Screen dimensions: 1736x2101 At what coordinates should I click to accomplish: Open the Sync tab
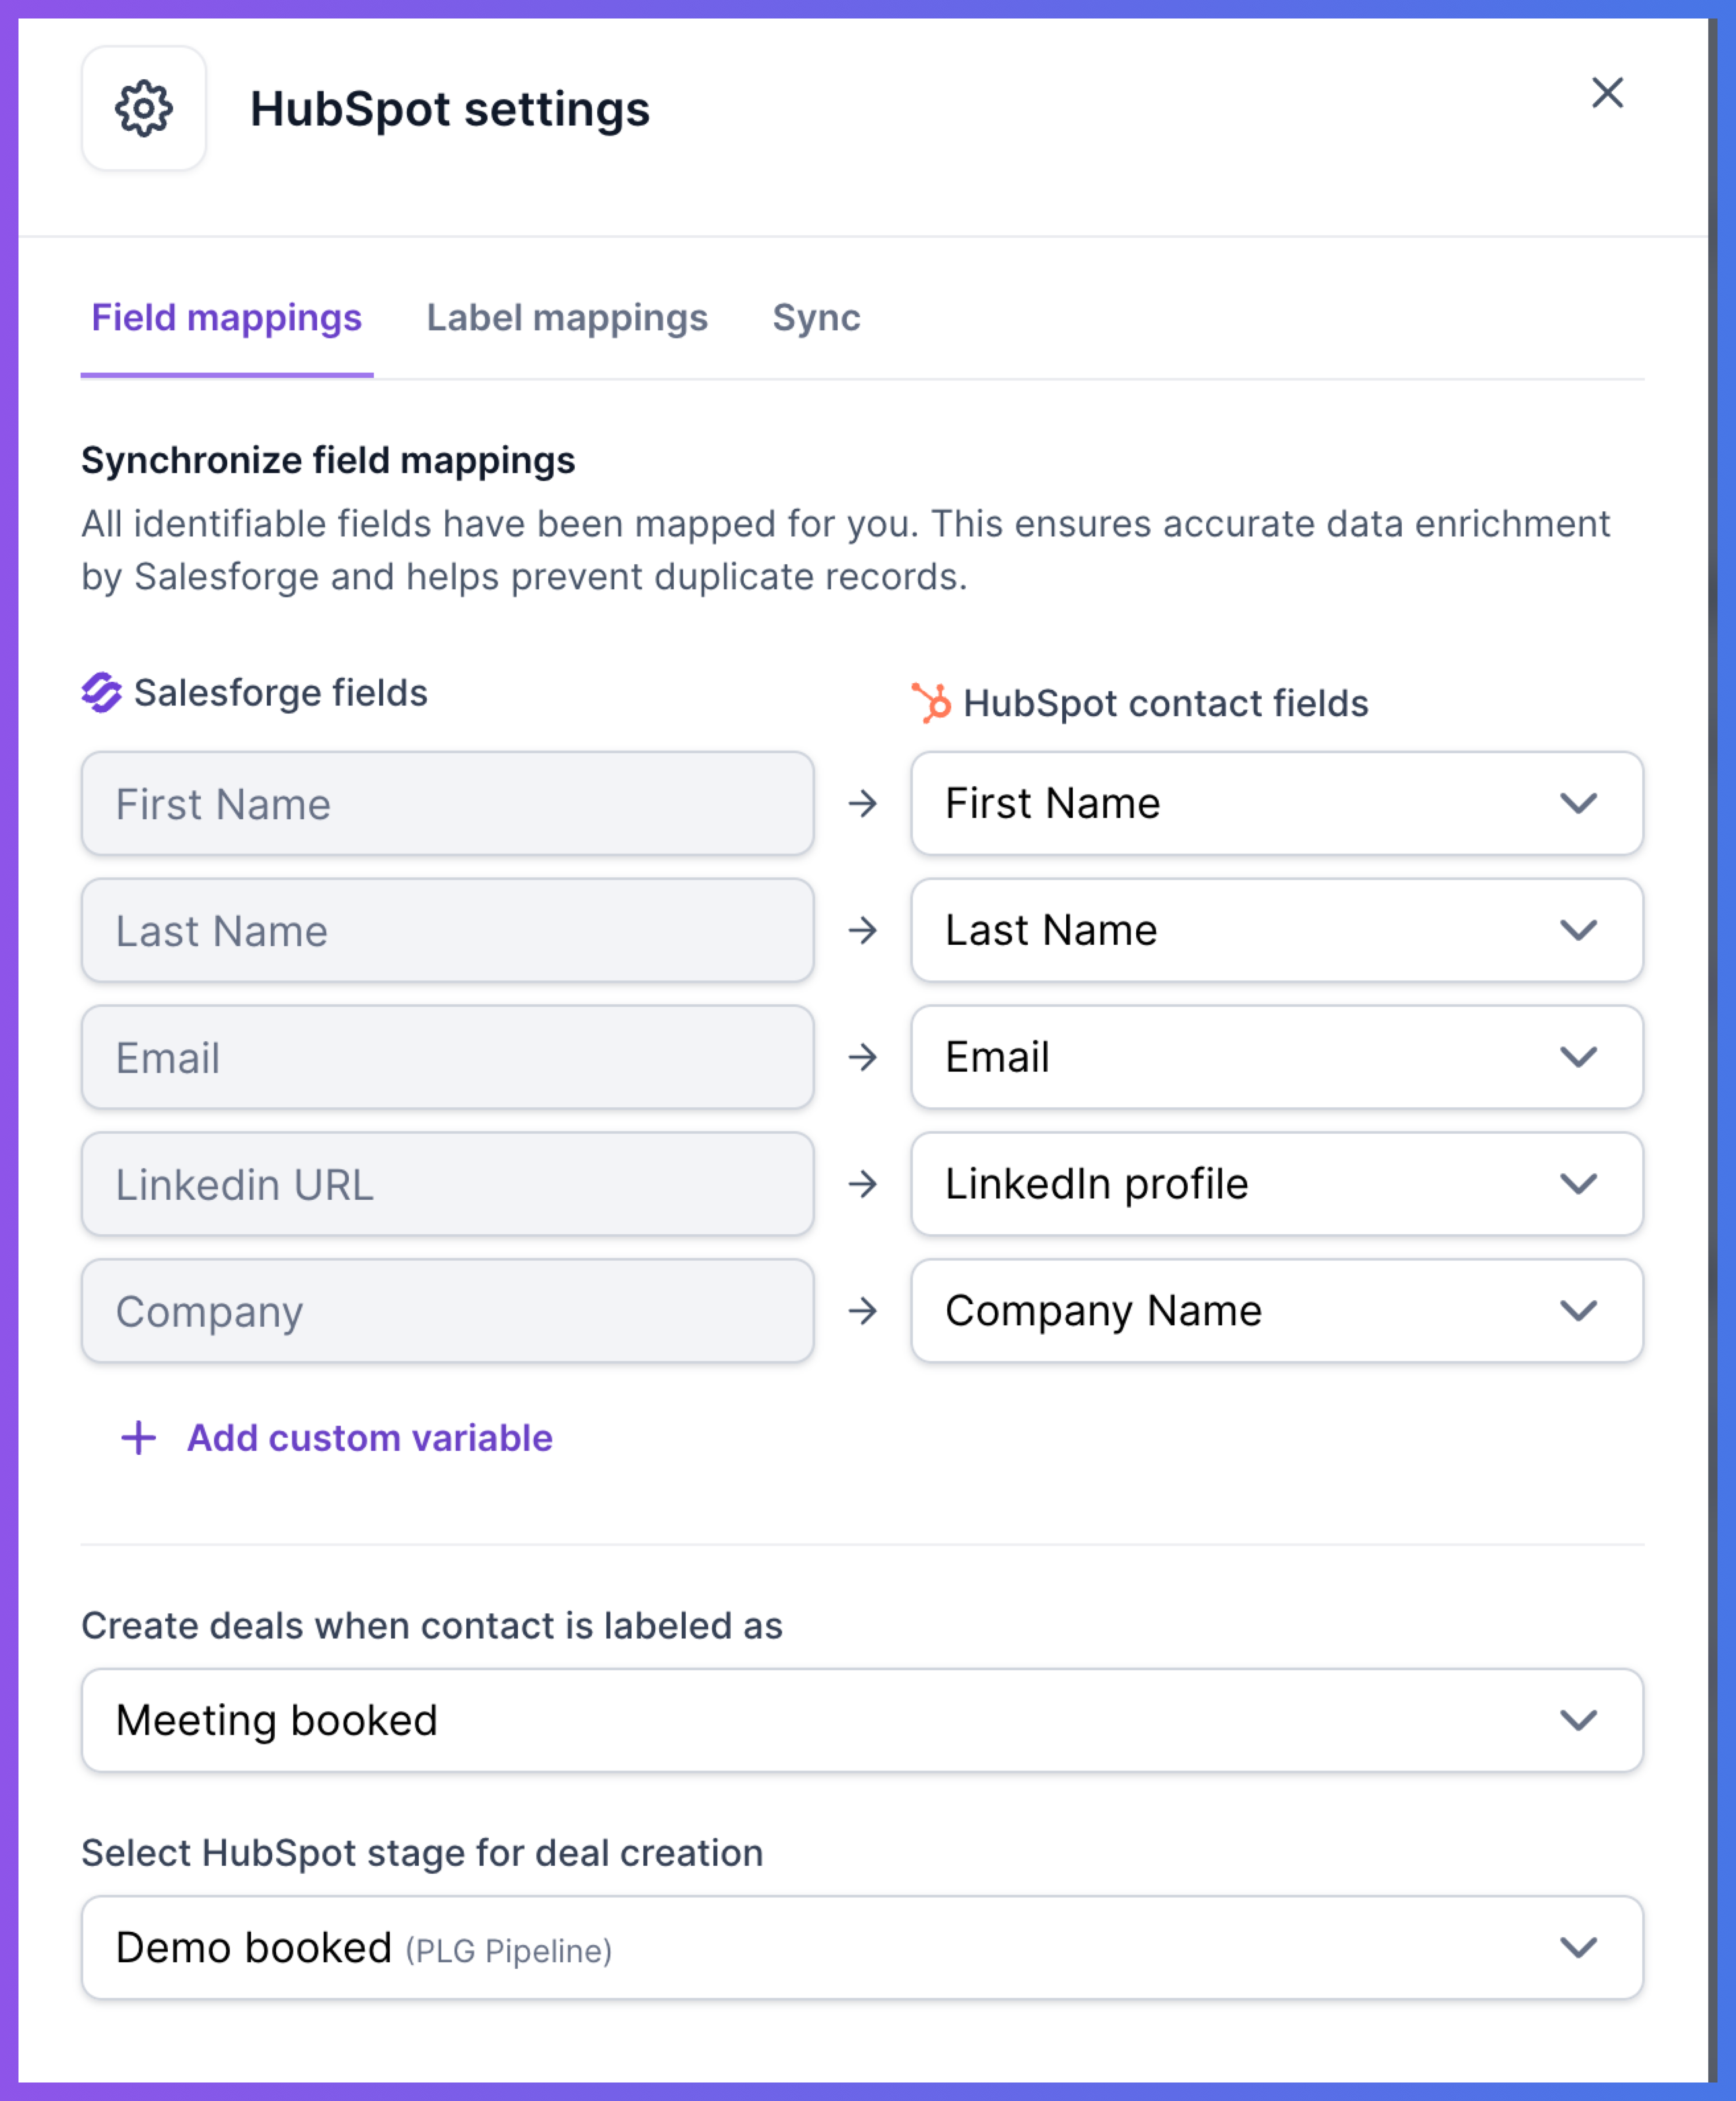tap(816, 318)
